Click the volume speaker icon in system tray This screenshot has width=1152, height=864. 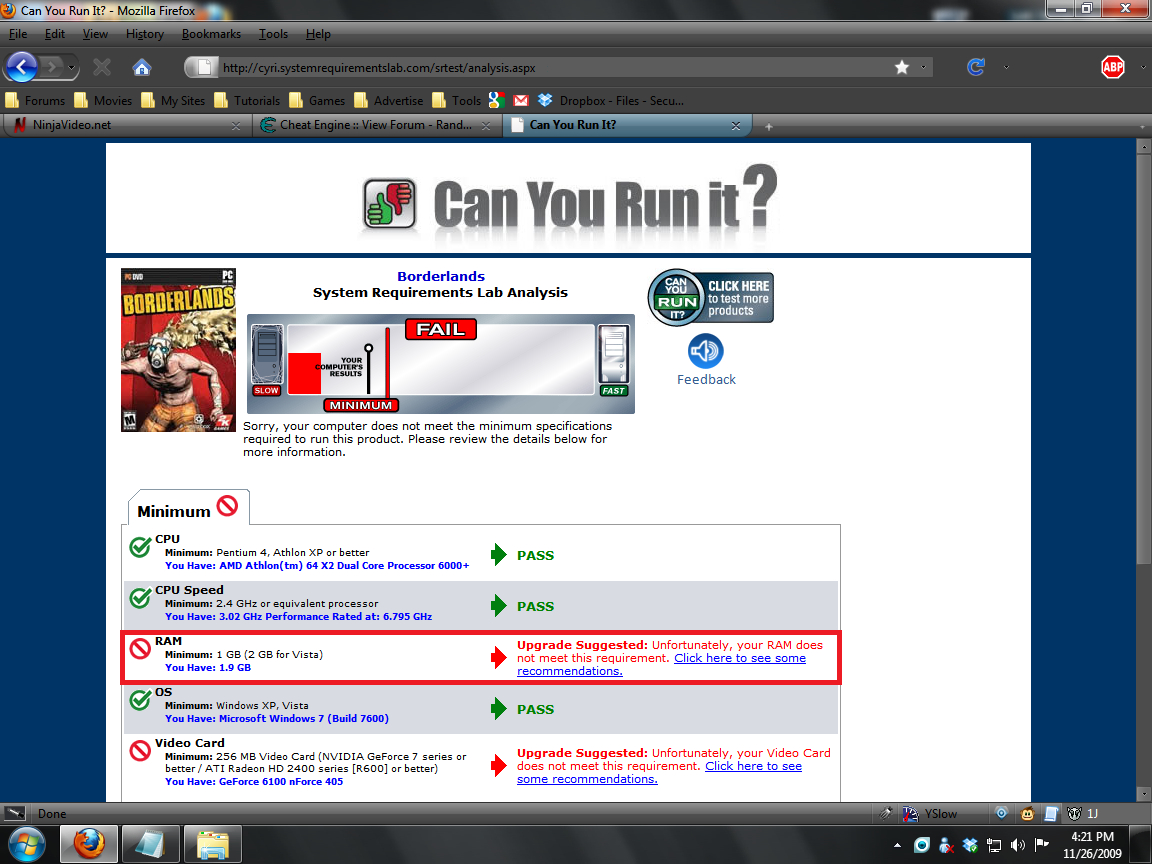[1018, 845]
